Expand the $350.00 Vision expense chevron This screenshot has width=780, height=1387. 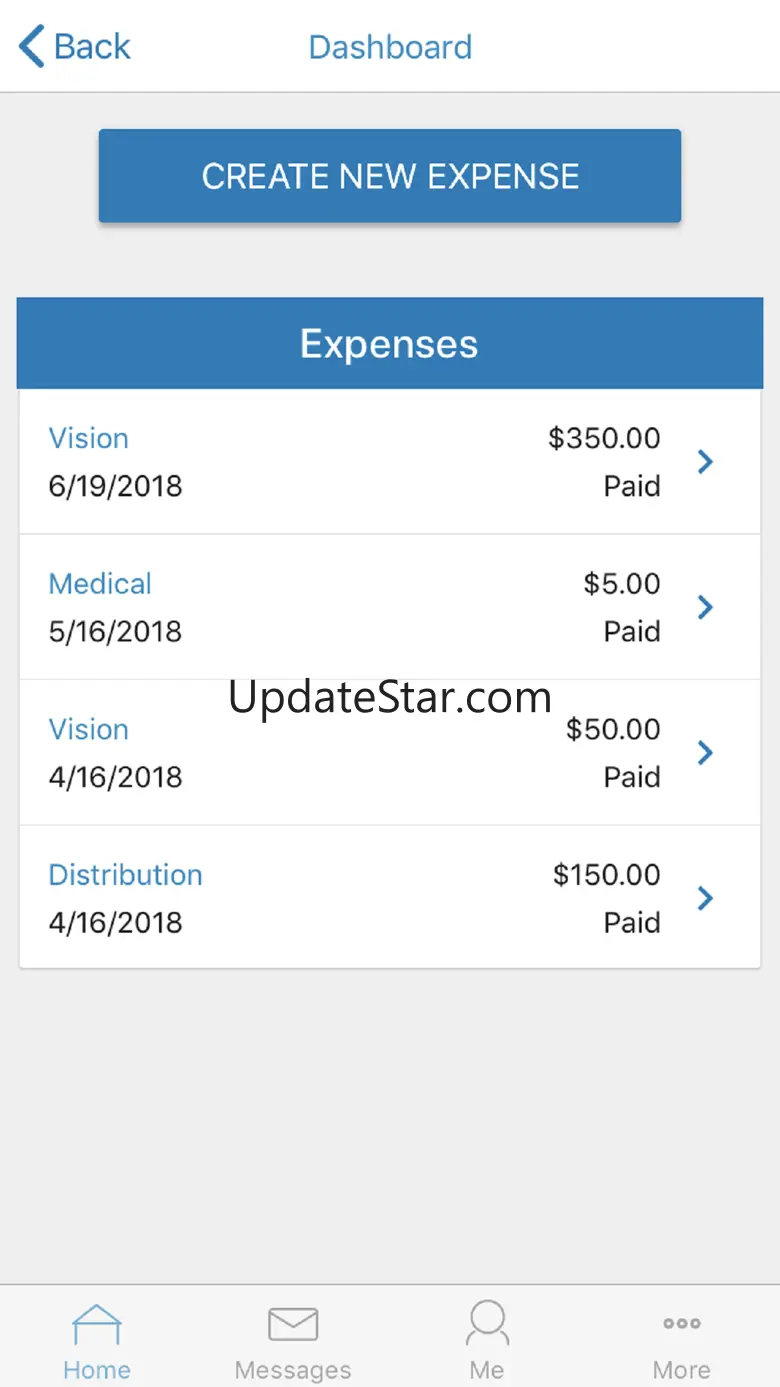point(705,462)
